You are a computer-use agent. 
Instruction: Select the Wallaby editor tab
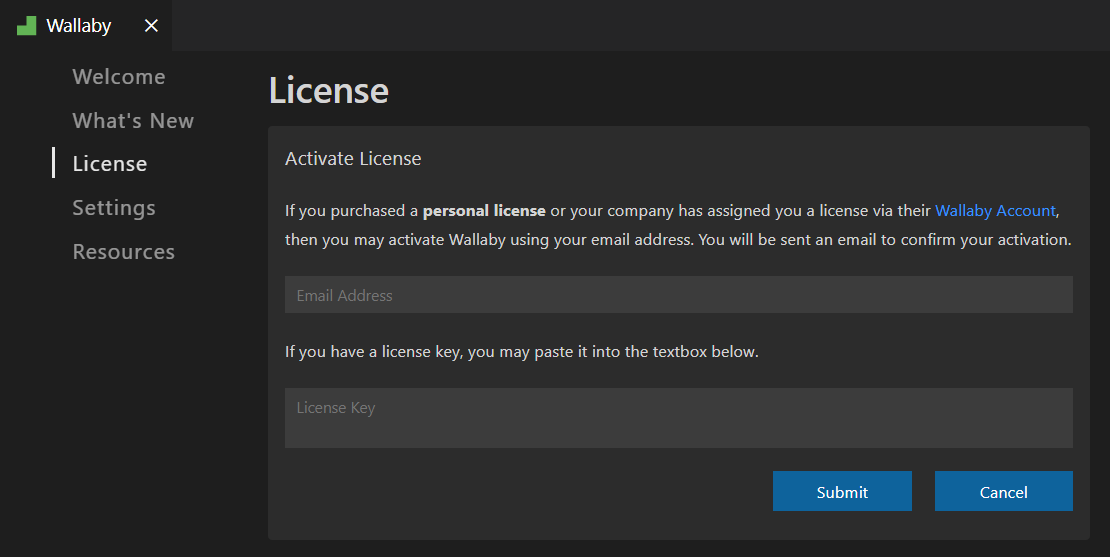tap(86, 25)
